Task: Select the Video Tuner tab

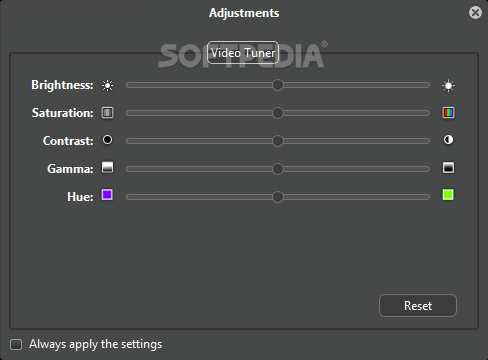Action: click(x=243, y=53)
